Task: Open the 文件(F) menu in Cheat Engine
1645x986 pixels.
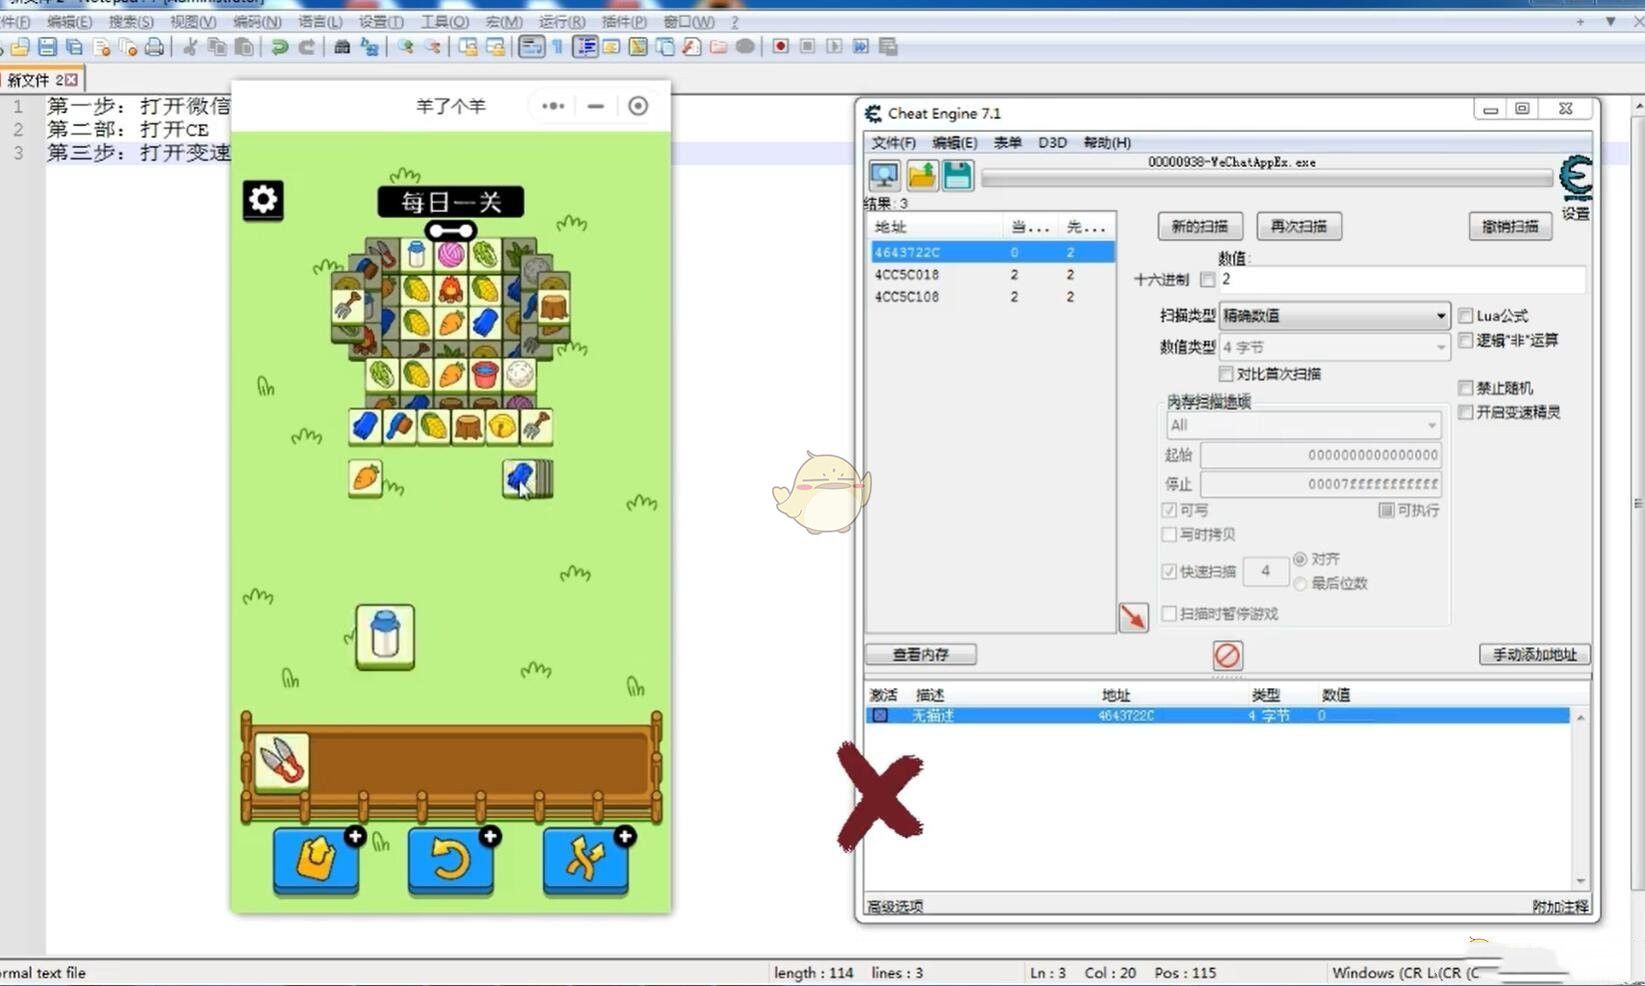Action: click(893, 143)
